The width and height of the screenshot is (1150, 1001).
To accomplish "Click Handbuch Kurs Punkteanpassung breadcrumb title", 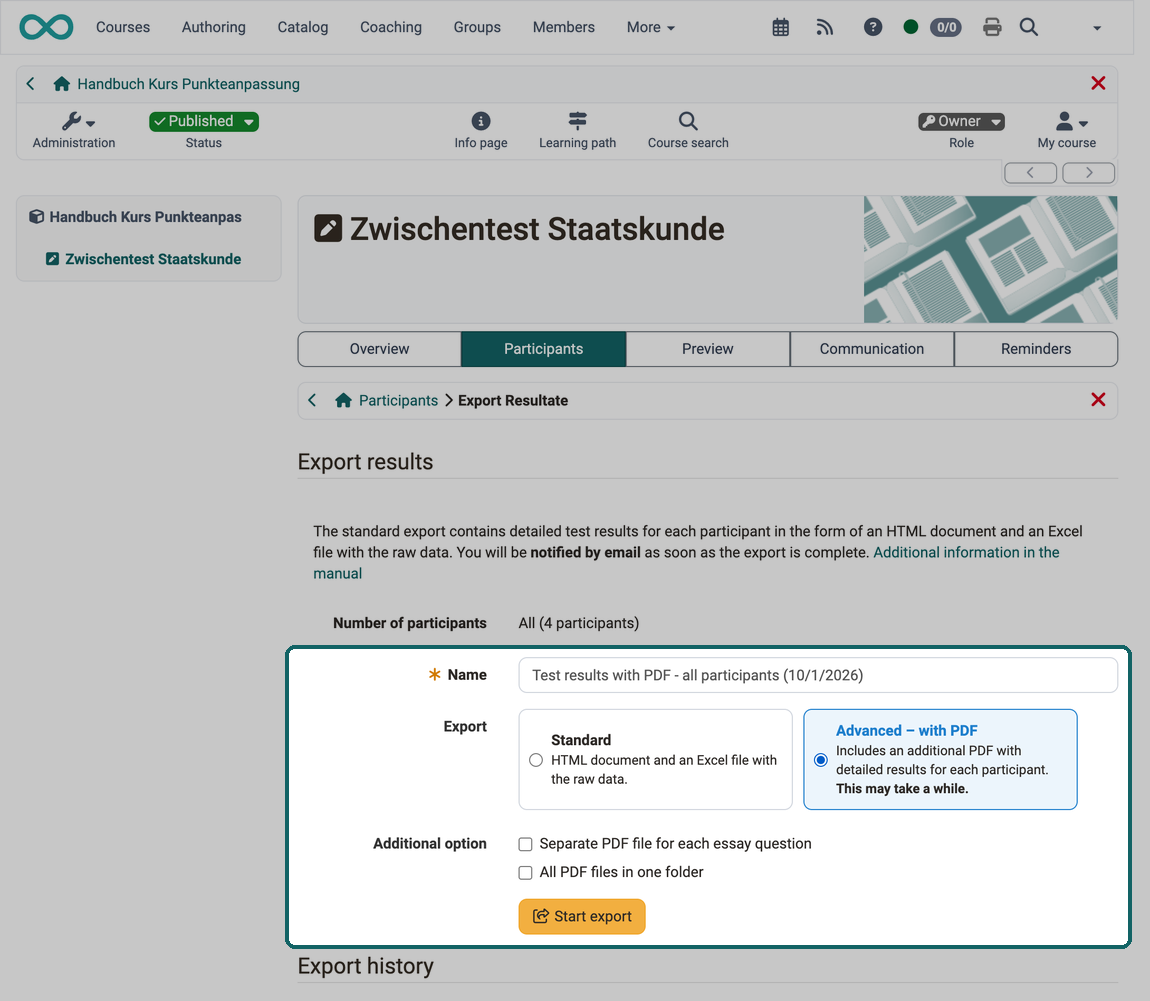I will (188, 84).
